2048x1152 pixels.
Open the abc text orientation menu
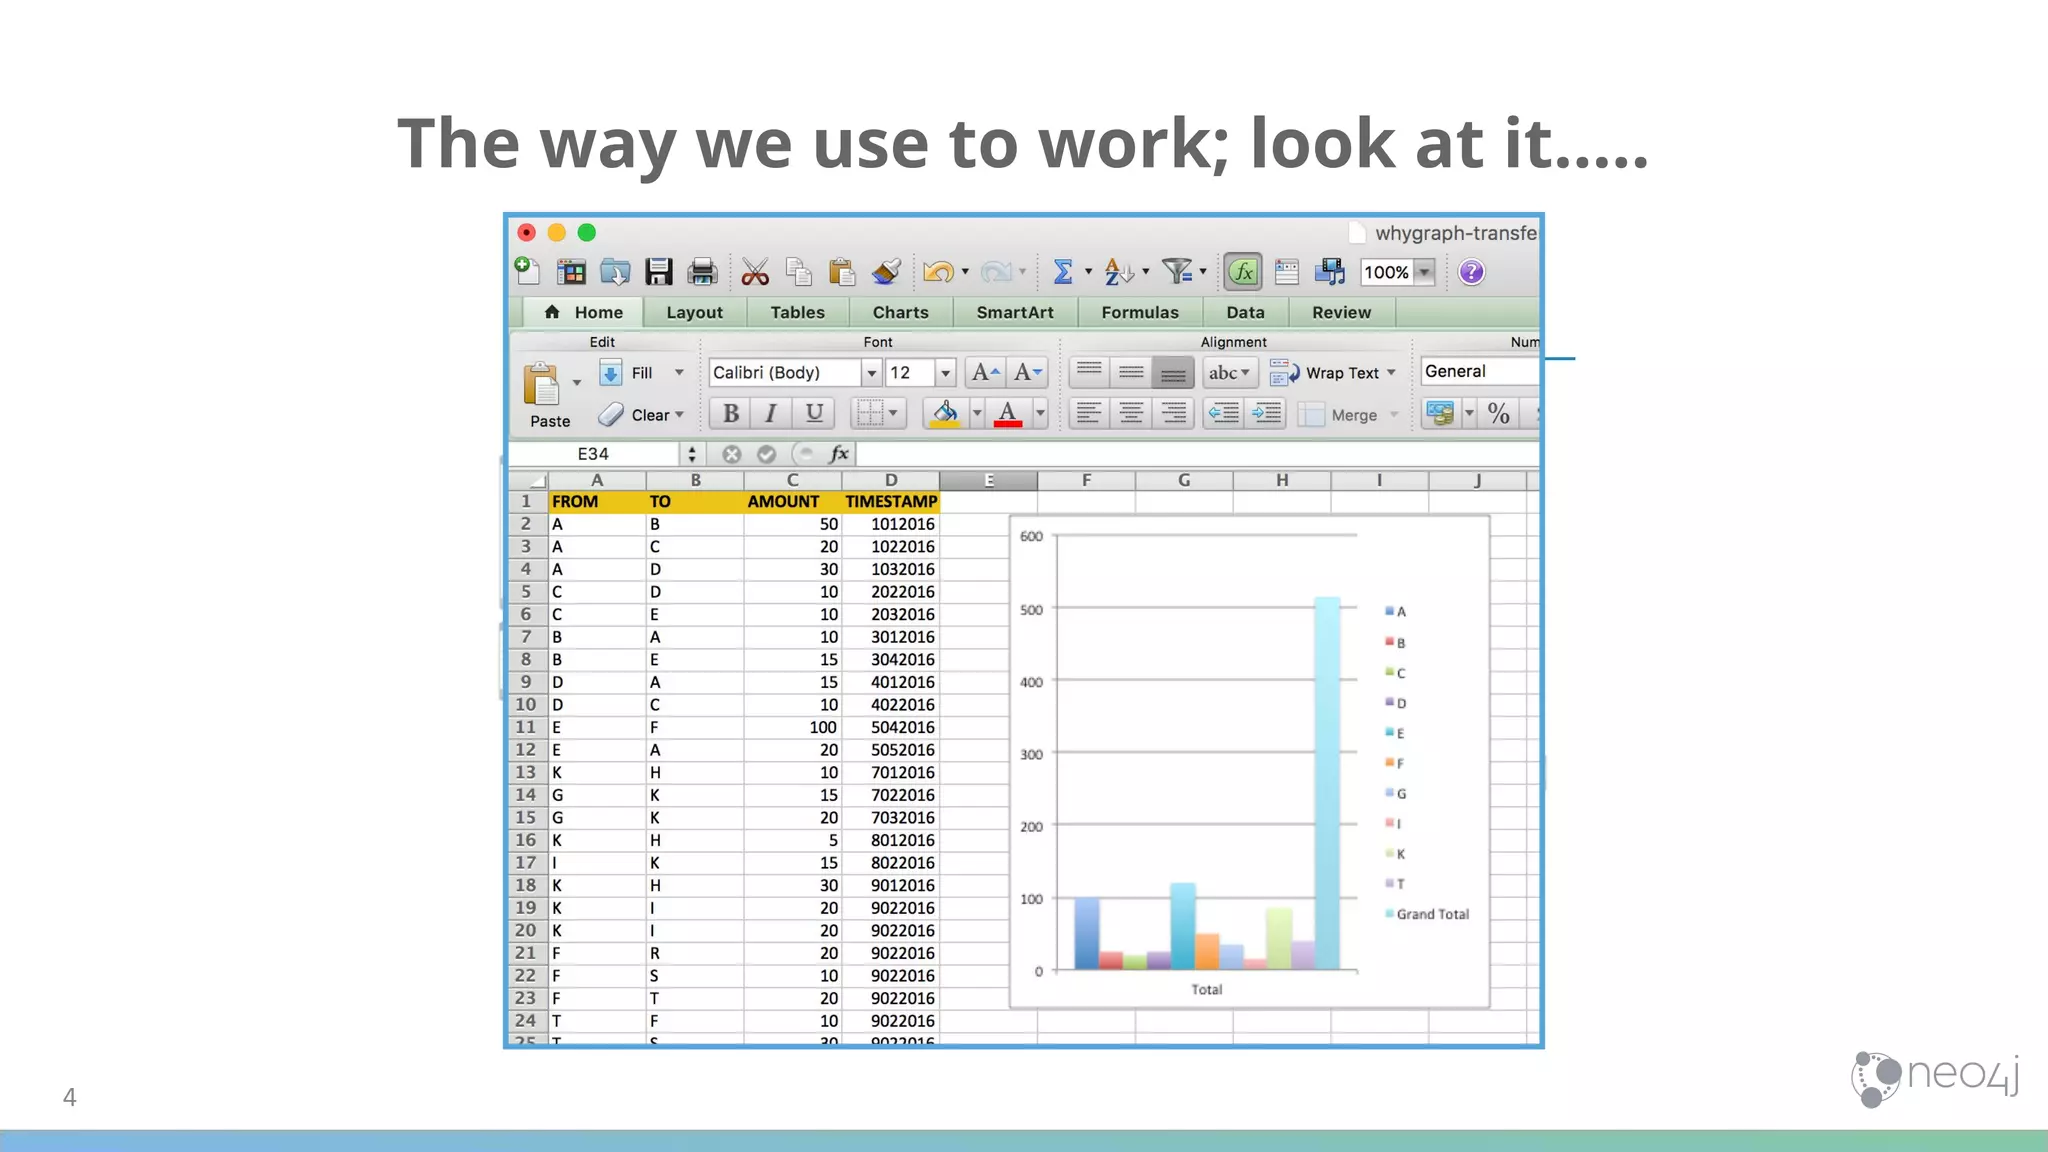point(1229,373)
